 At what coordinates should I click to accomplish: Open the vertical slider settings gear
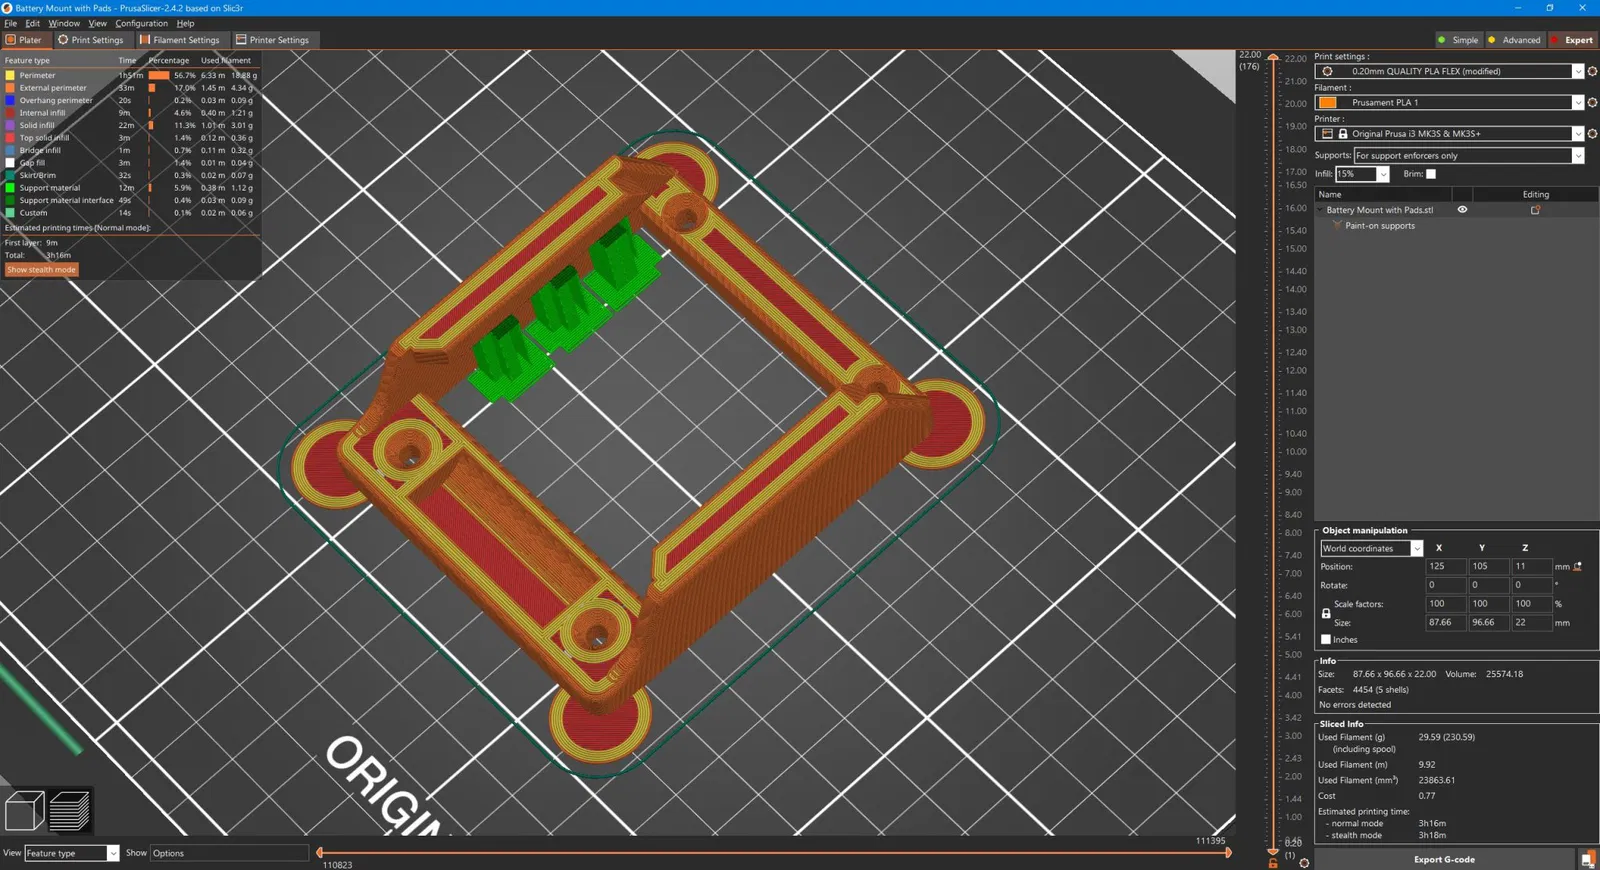[x=1304, y=863]
